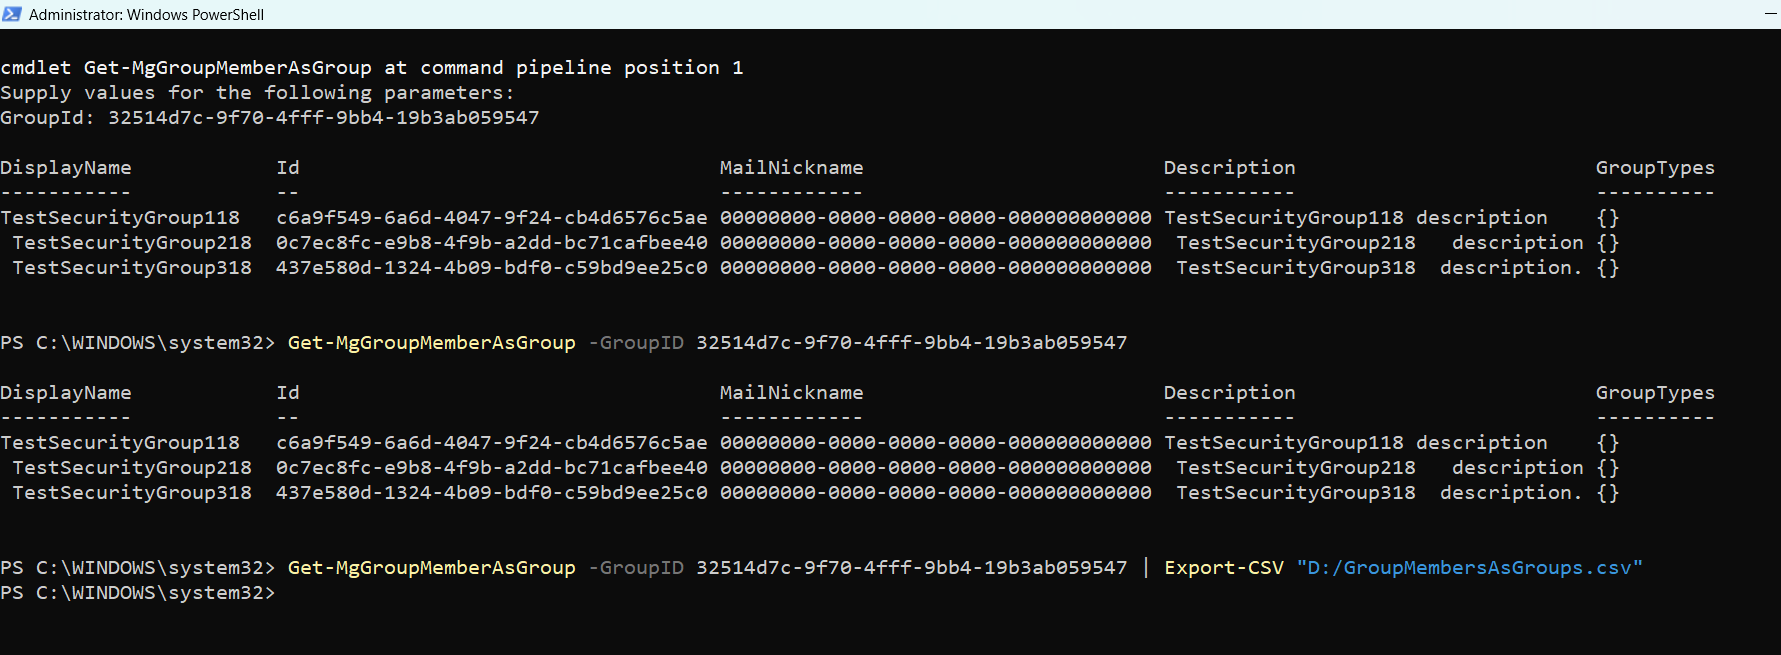Screen dimensions: 1781x655
Task: Click the Description header in the second table
Action: click(1229, 393)
